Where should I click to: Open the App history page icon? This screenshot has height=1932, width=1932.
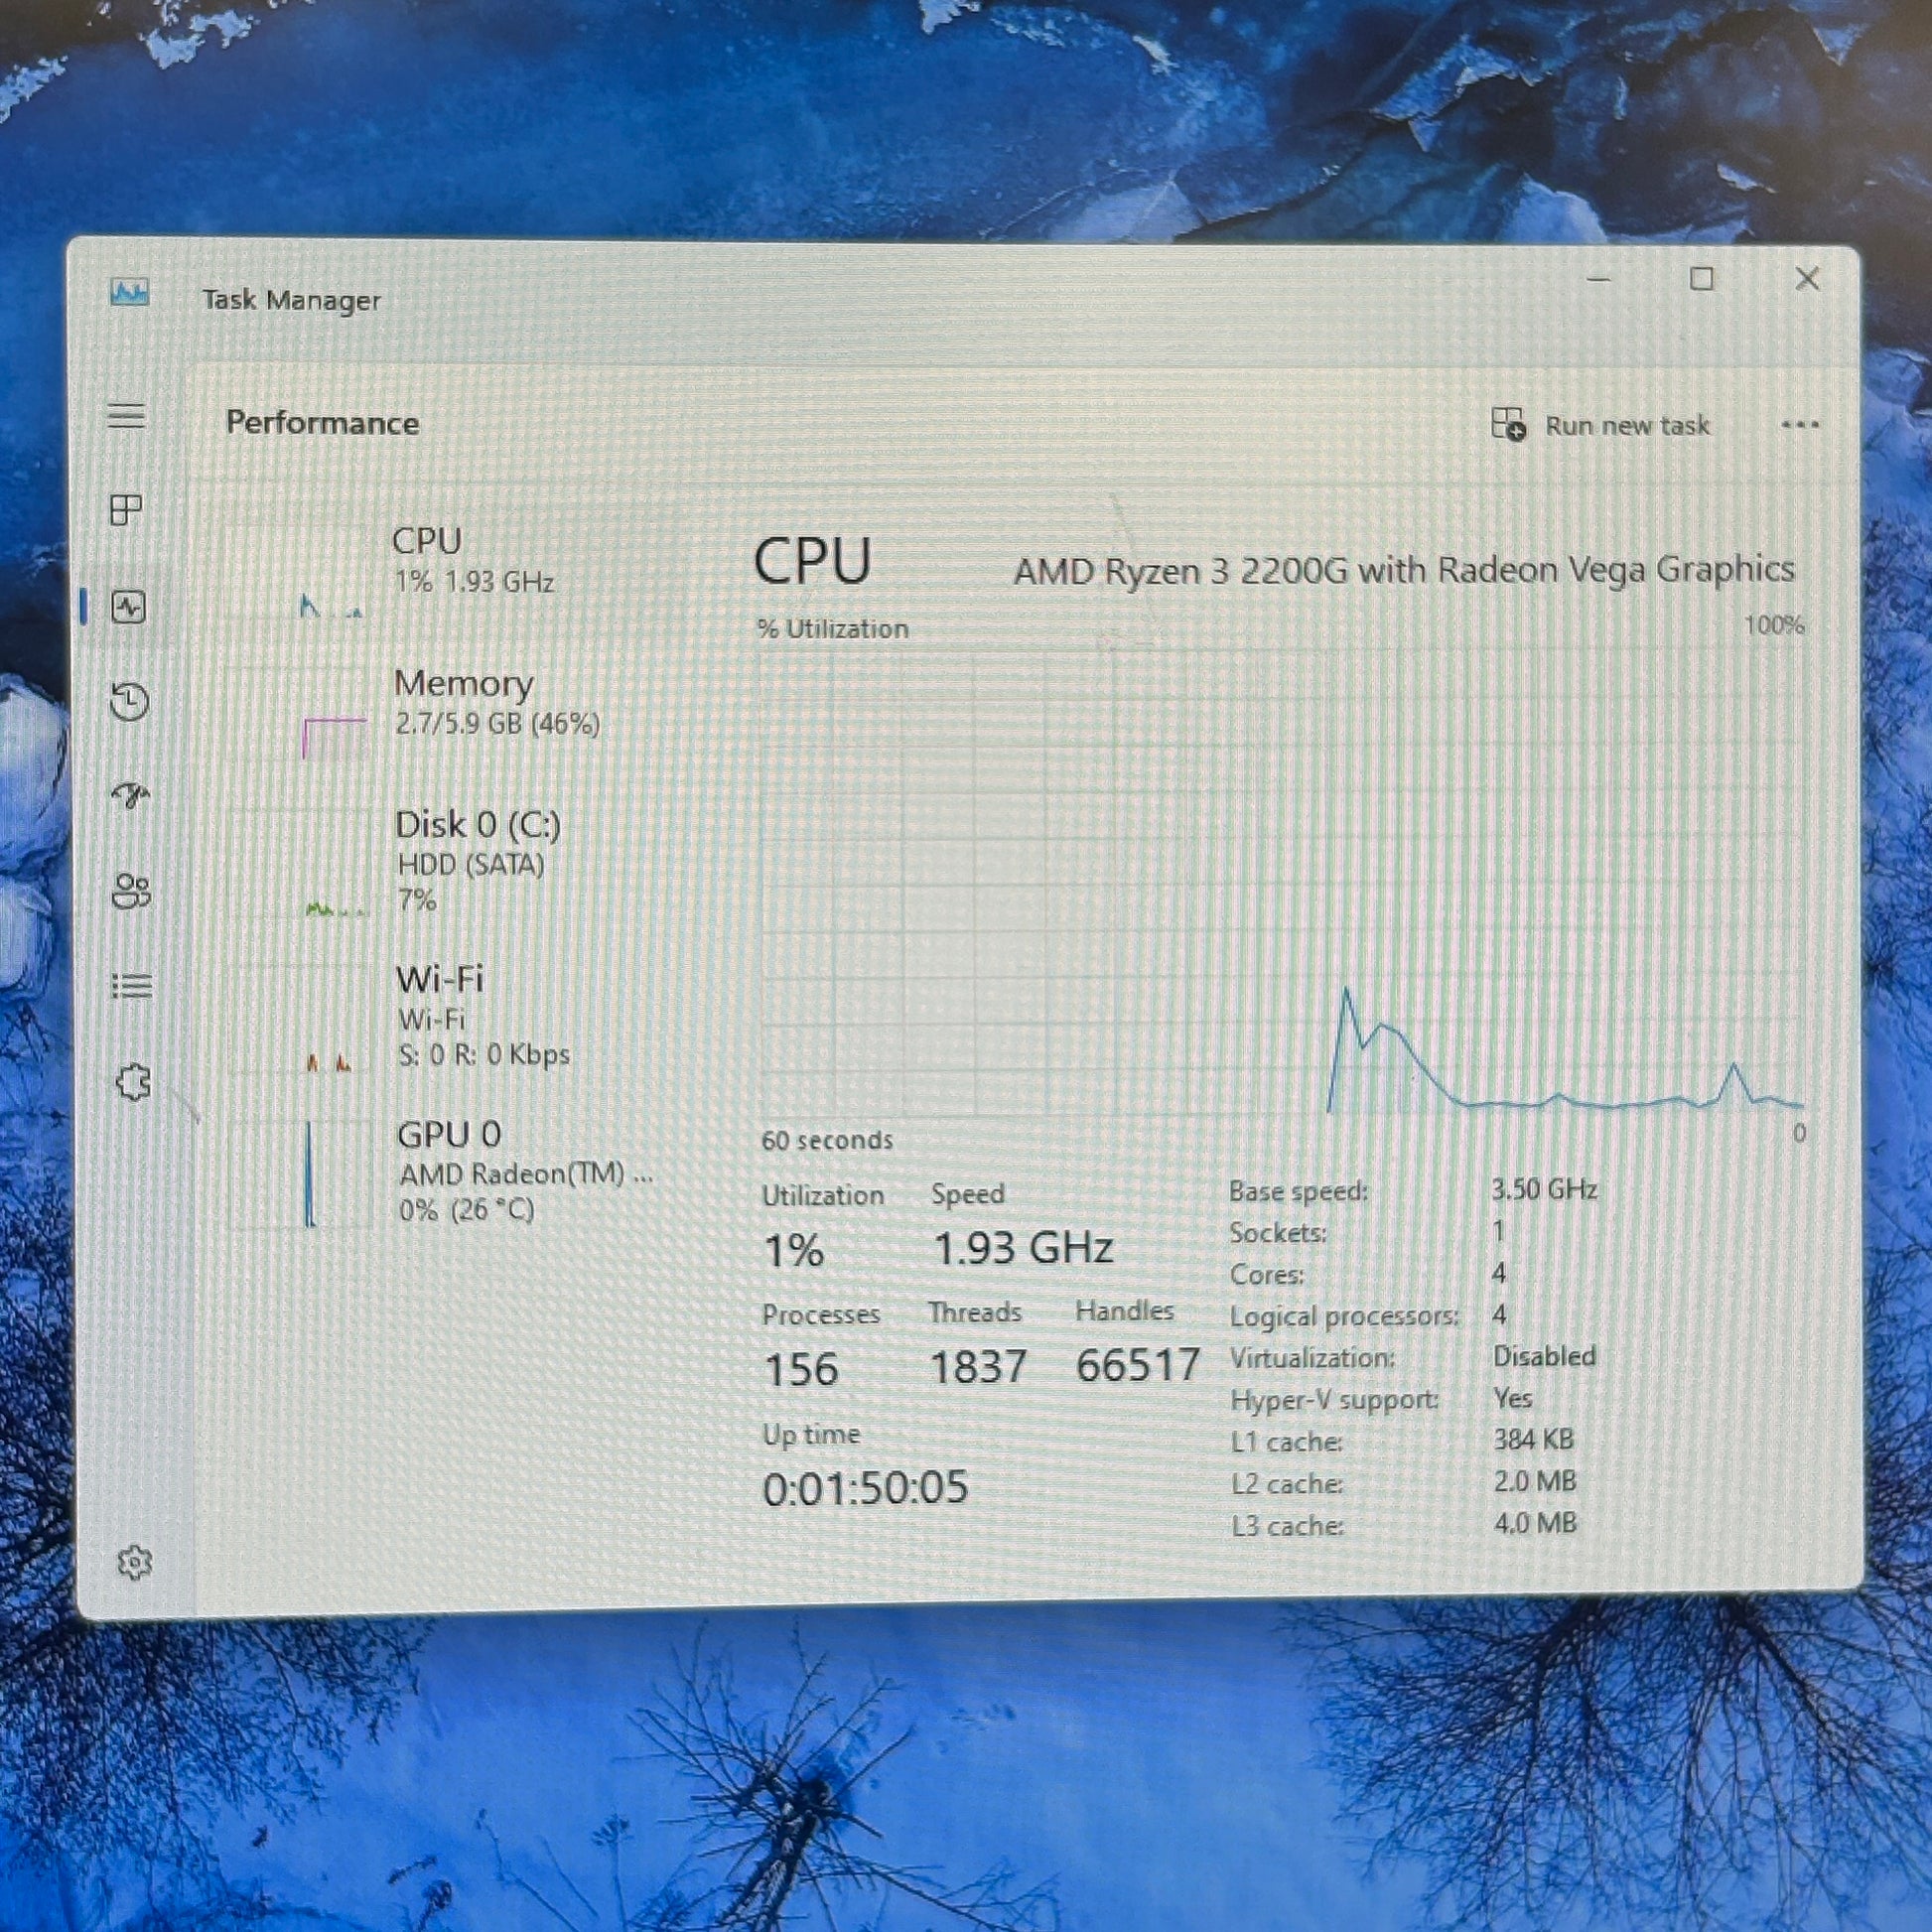pyautogui.click(x=130, y=702)
